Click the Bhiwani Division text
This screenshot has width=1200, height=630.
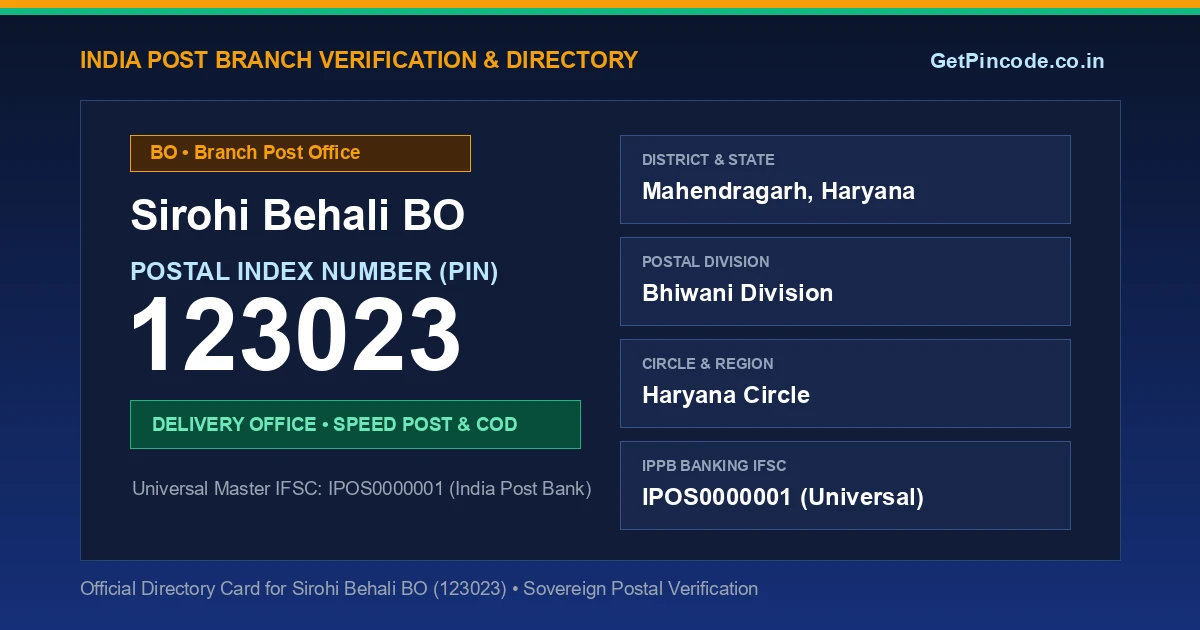pos(737,293)
